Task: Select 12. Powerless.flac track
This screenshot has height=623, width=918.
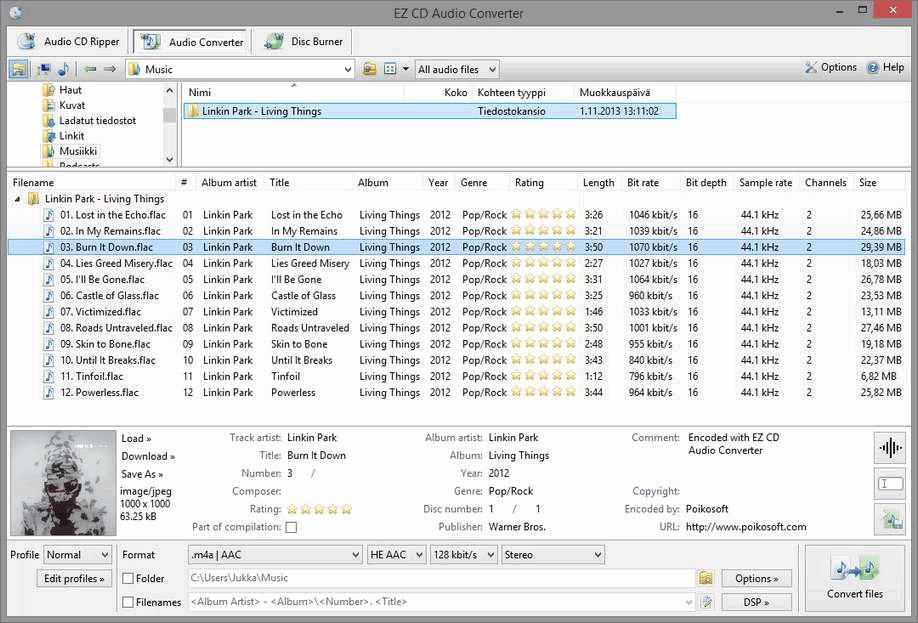Action: point(99,392)
